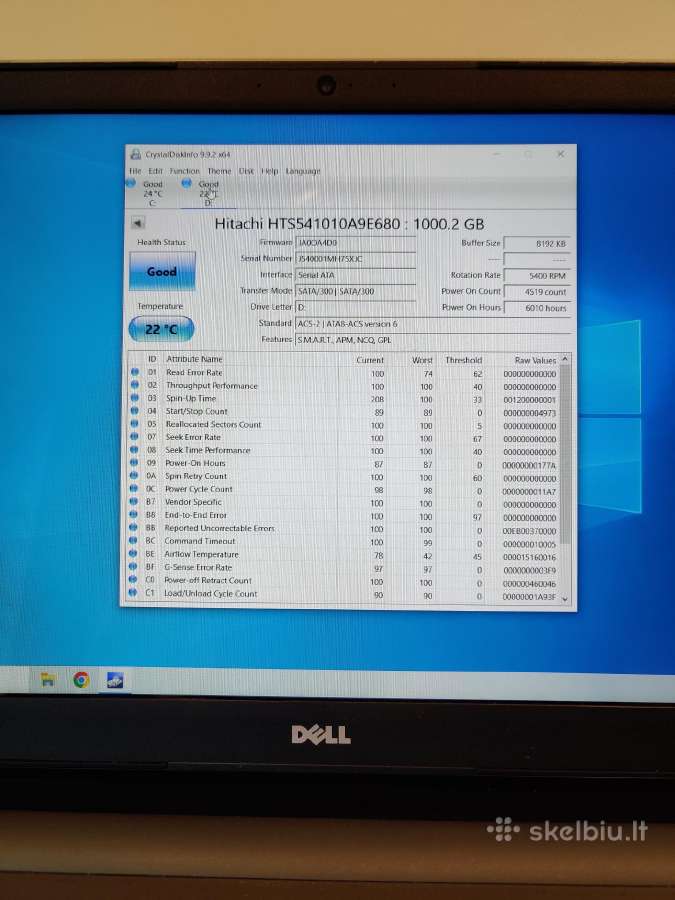Open the Edit menu

click(156, 171)
